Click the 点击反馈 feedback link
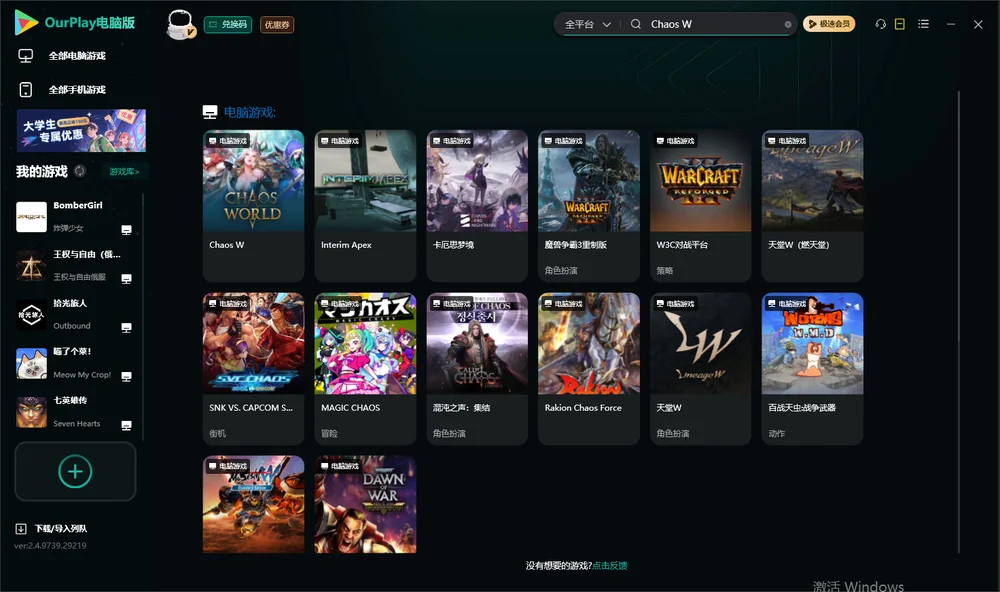The width and height of the screenshot is (1000, 592). (x=610, y=565)
